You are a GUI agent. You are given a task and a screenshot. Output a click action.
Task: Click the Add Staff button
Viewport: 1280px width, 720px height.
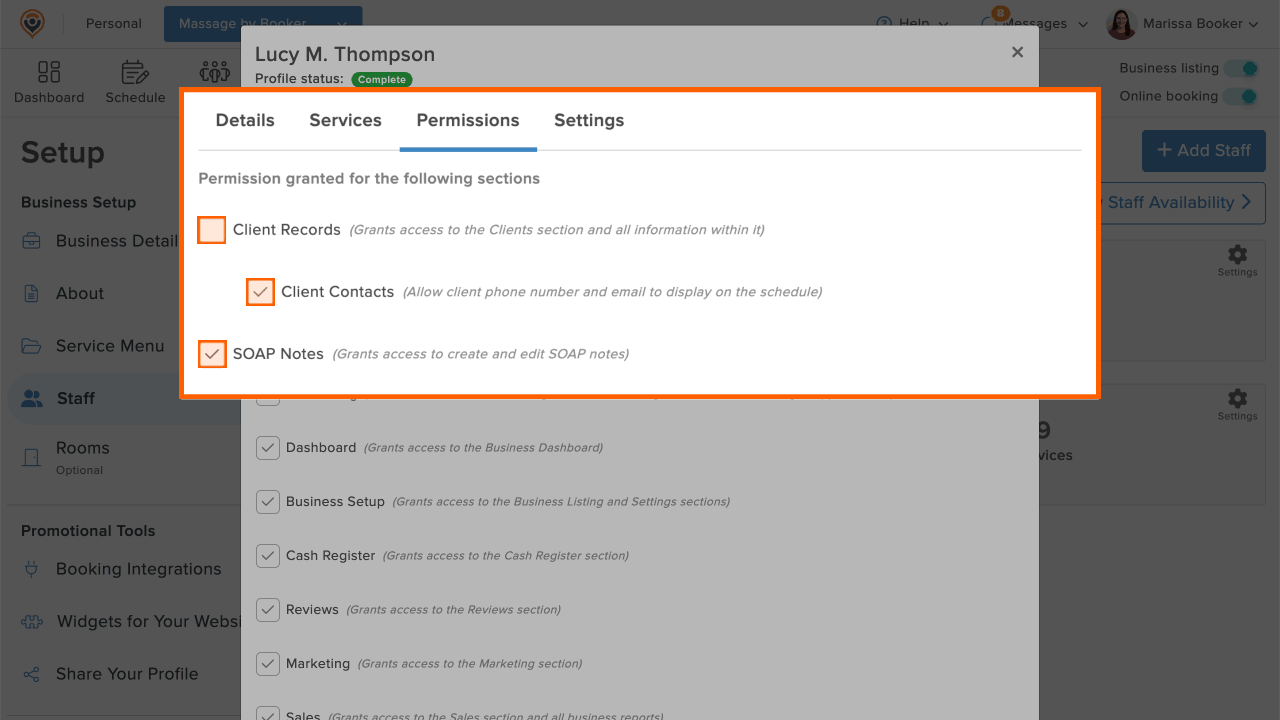click(x=1204, y=150)
